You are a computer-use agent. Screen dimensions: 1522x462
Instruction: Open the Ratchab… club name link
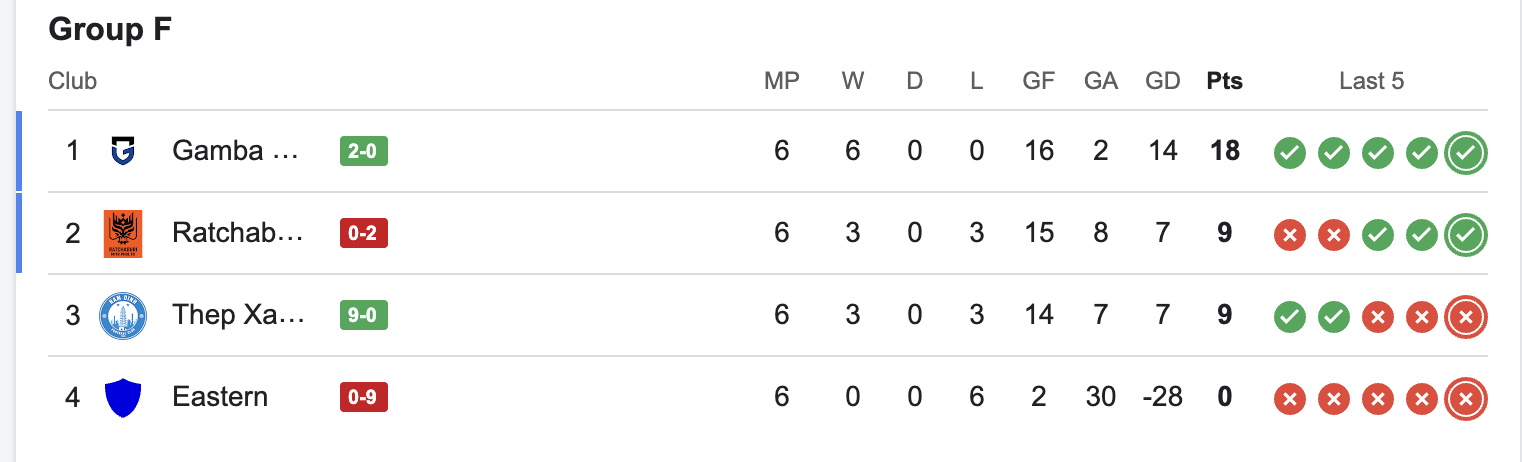[x=238, y=233]
